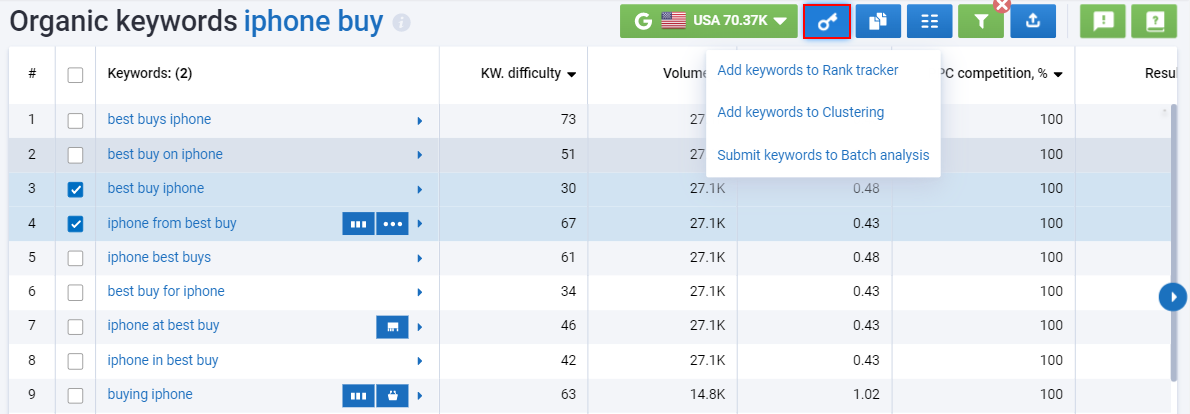
Task: Click SERP bars icon for buying iphone
Action: [358, 395]
